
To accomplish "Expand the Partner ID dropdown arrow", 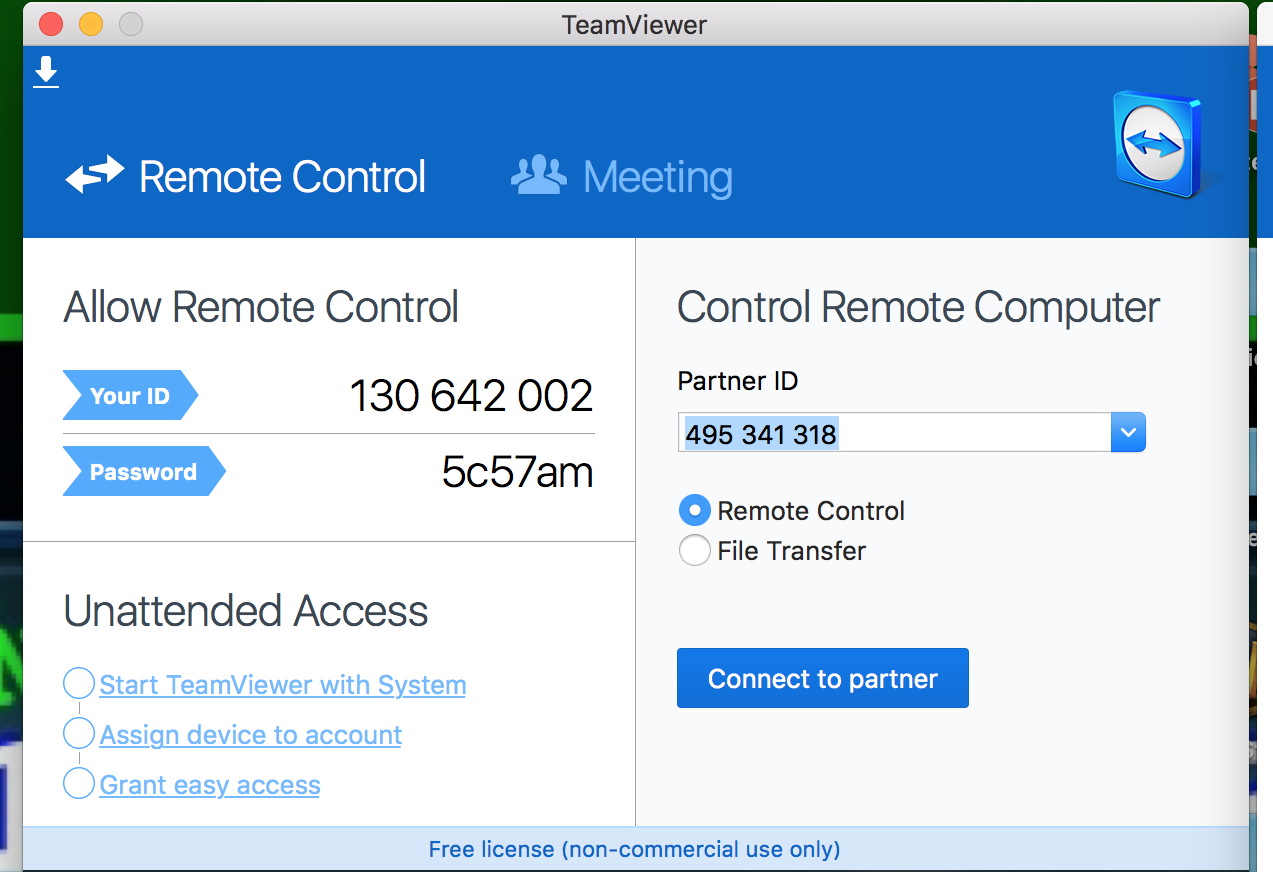I will click(1128, 433).
